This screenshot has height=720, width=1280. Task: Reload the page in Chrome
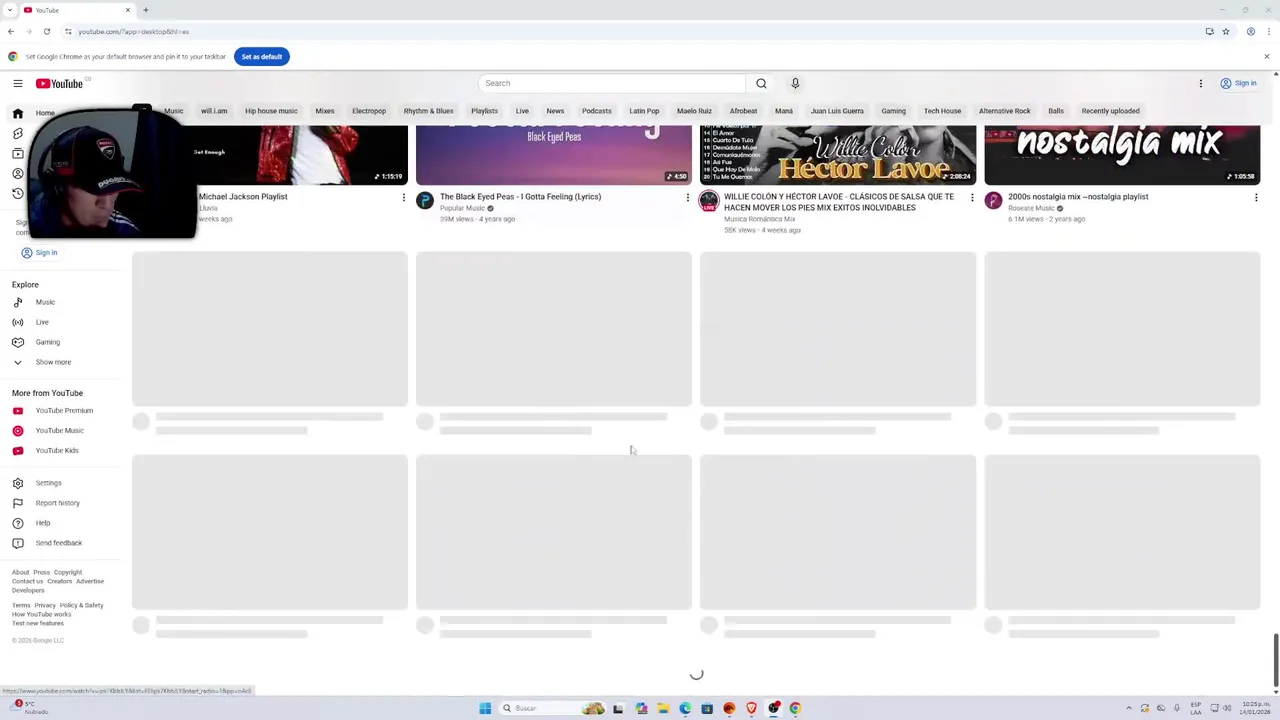coord(46,32)
